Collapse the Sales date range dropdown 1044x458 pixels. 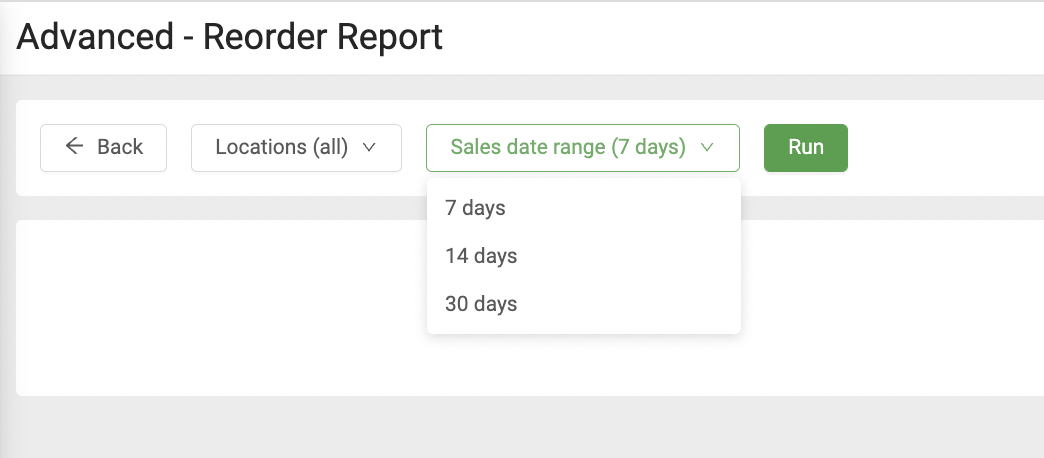[x=582, y=148]
